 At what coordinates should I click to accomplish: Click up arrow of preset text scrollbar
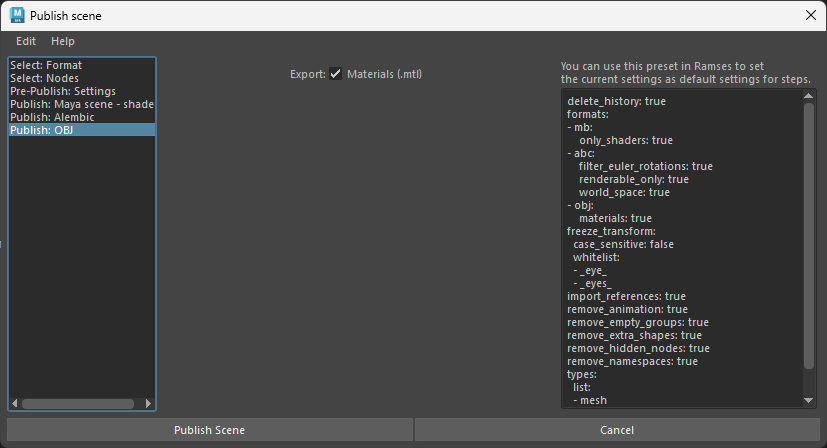(x=809, y=96)
